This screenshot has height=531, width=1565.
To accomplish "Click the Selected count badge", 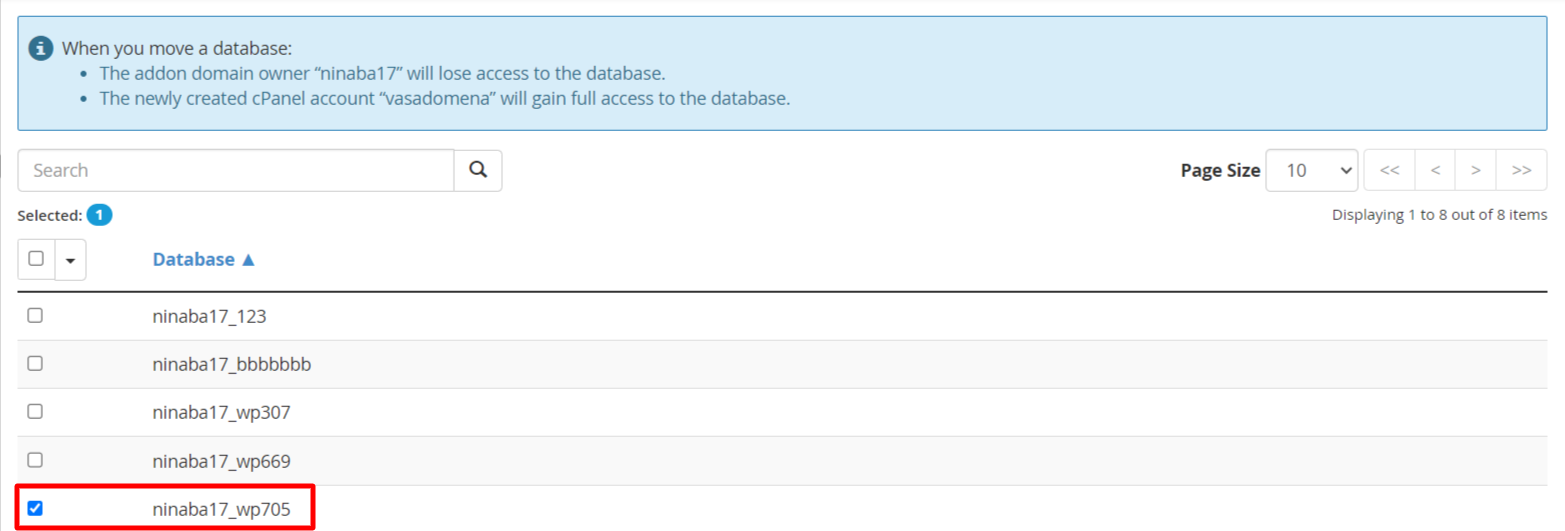I will (x=99, y=215).
